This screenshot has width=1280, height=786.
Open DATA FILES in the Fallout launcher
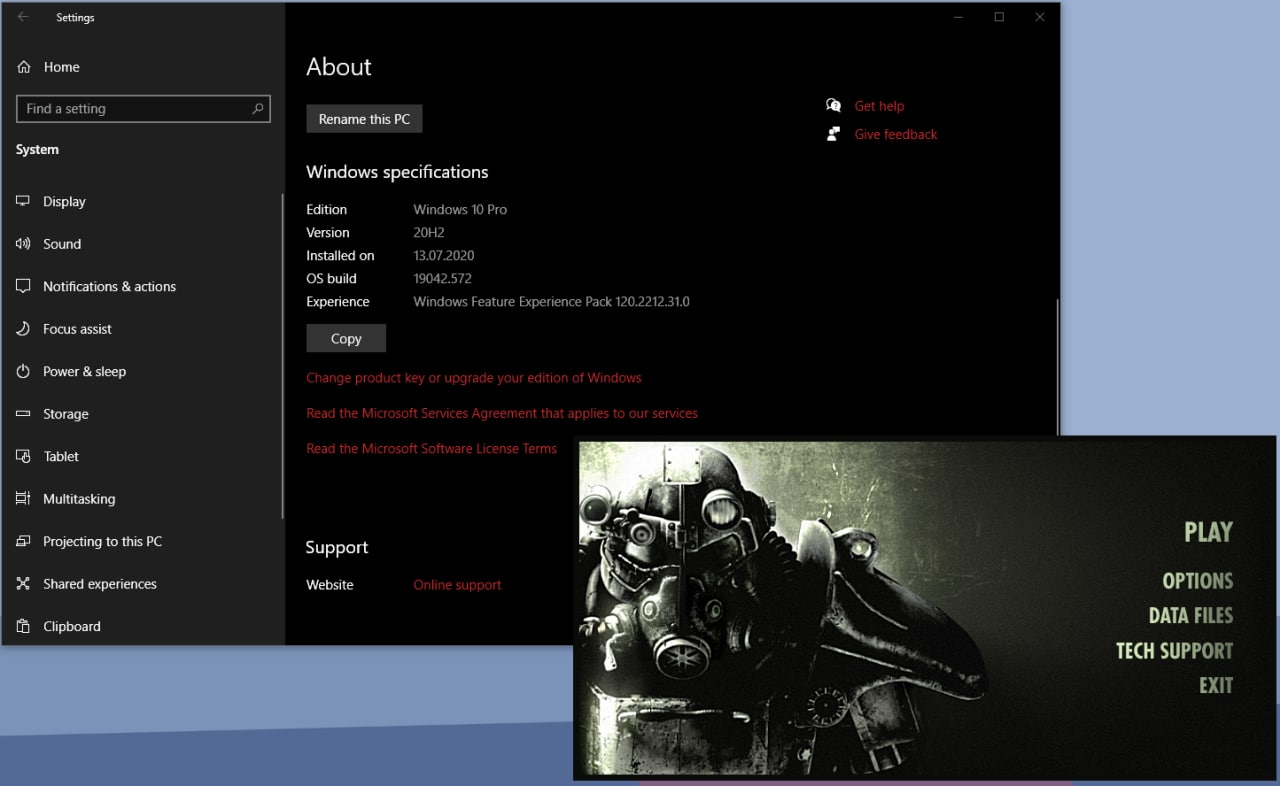click(1190, 616)
